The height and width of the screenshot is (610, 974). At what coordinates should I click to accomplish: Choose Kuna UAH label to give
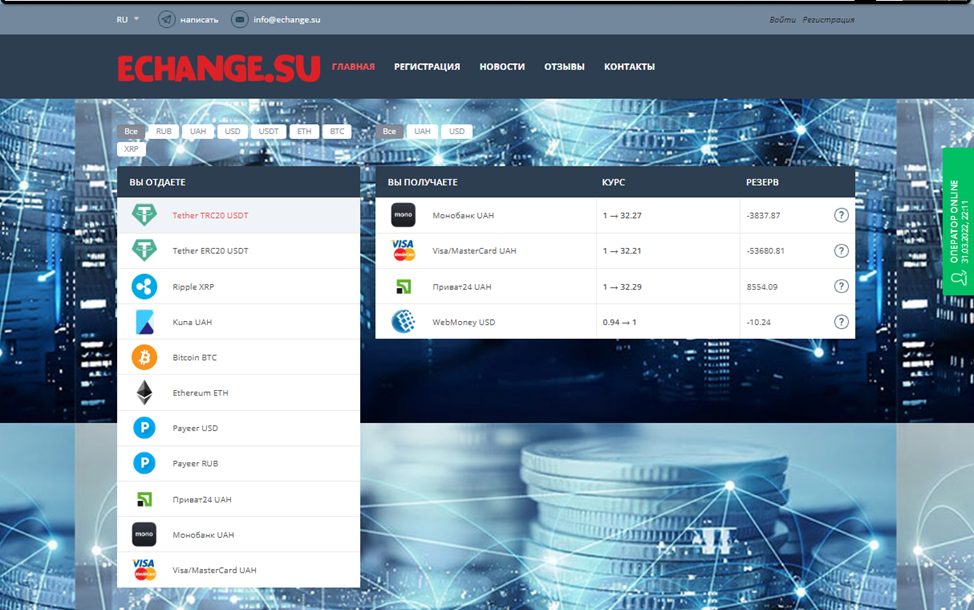(x=193, y=322)
